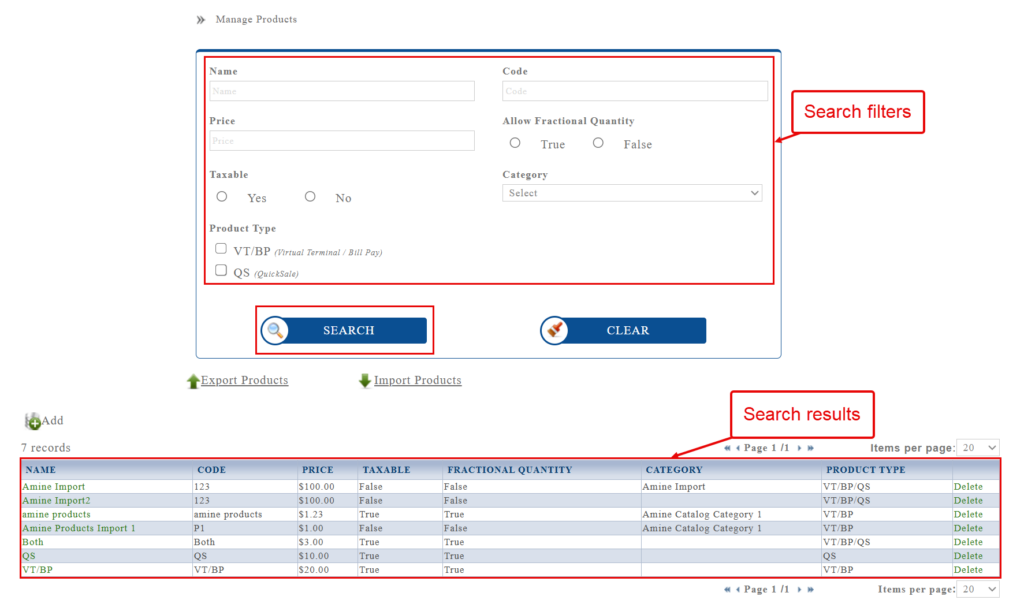This screenshot has height=615, width=1024.
Task: Check the VT/BP product type checkbox
Action: click(x=221, y=249)
